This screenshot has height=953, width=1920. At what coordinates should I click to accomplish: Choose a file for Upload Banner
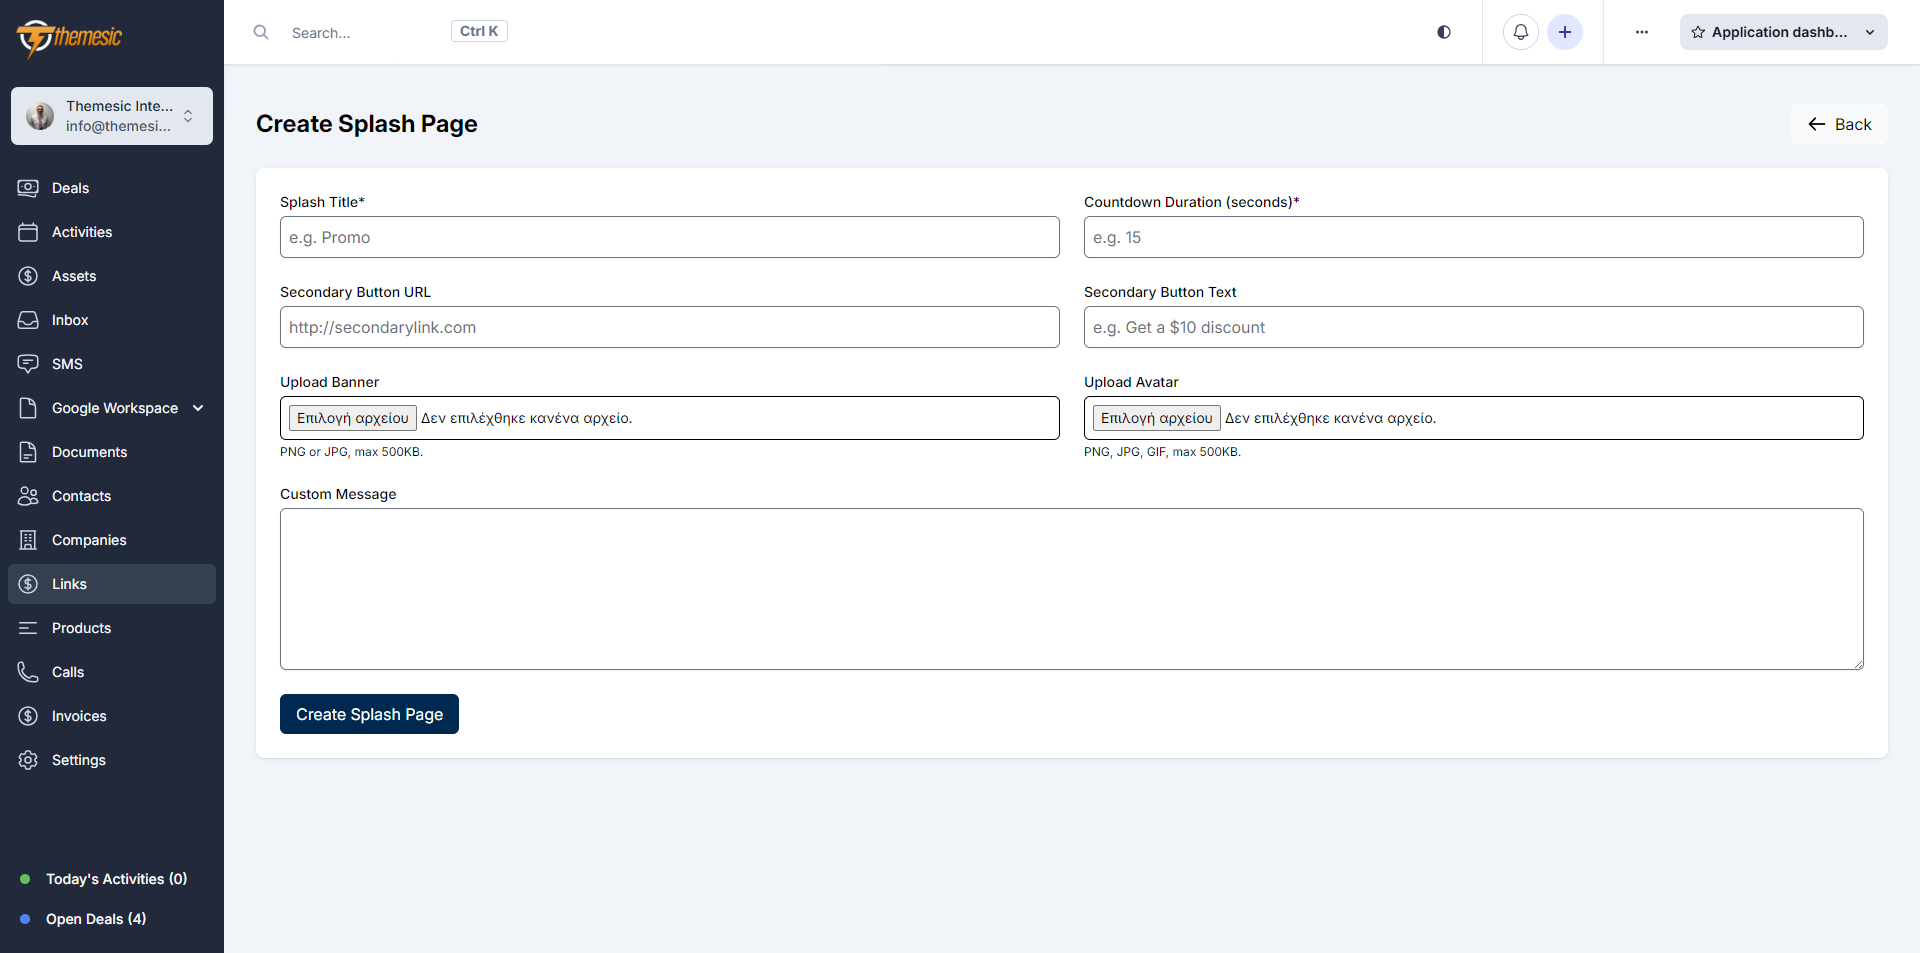click(352, 417)
